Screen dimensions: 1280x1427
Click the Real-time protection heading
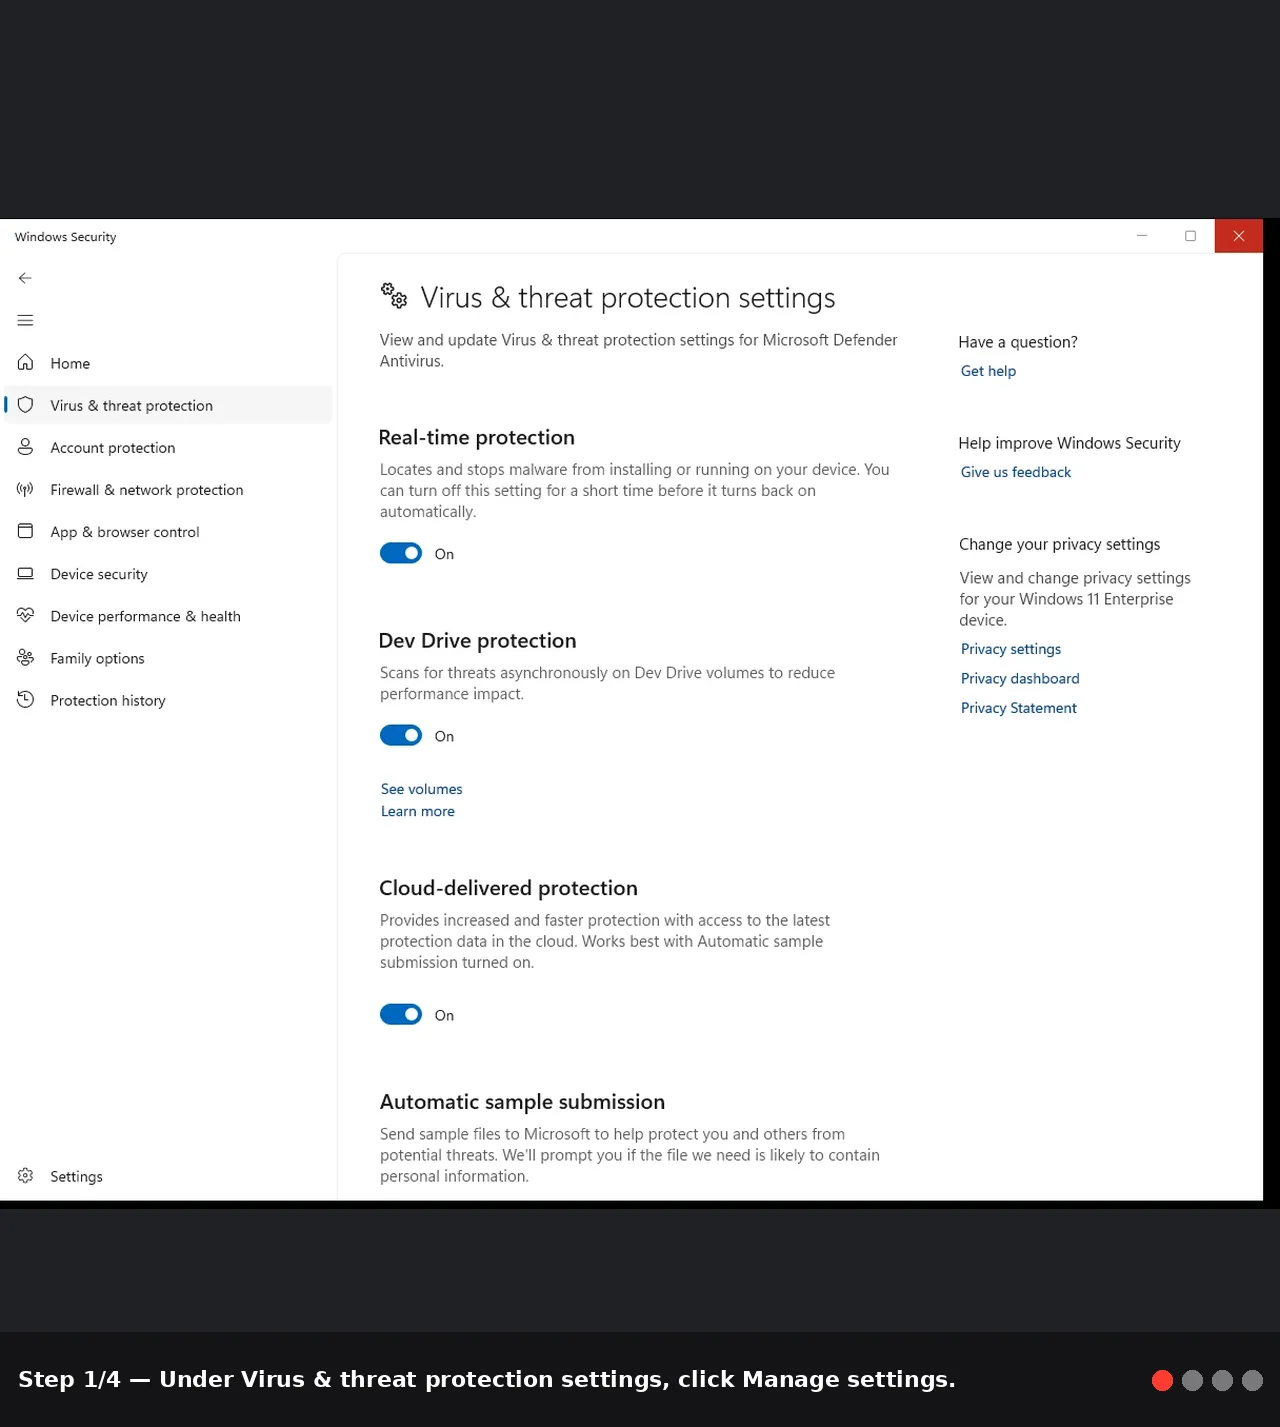(x=476, y=437)
